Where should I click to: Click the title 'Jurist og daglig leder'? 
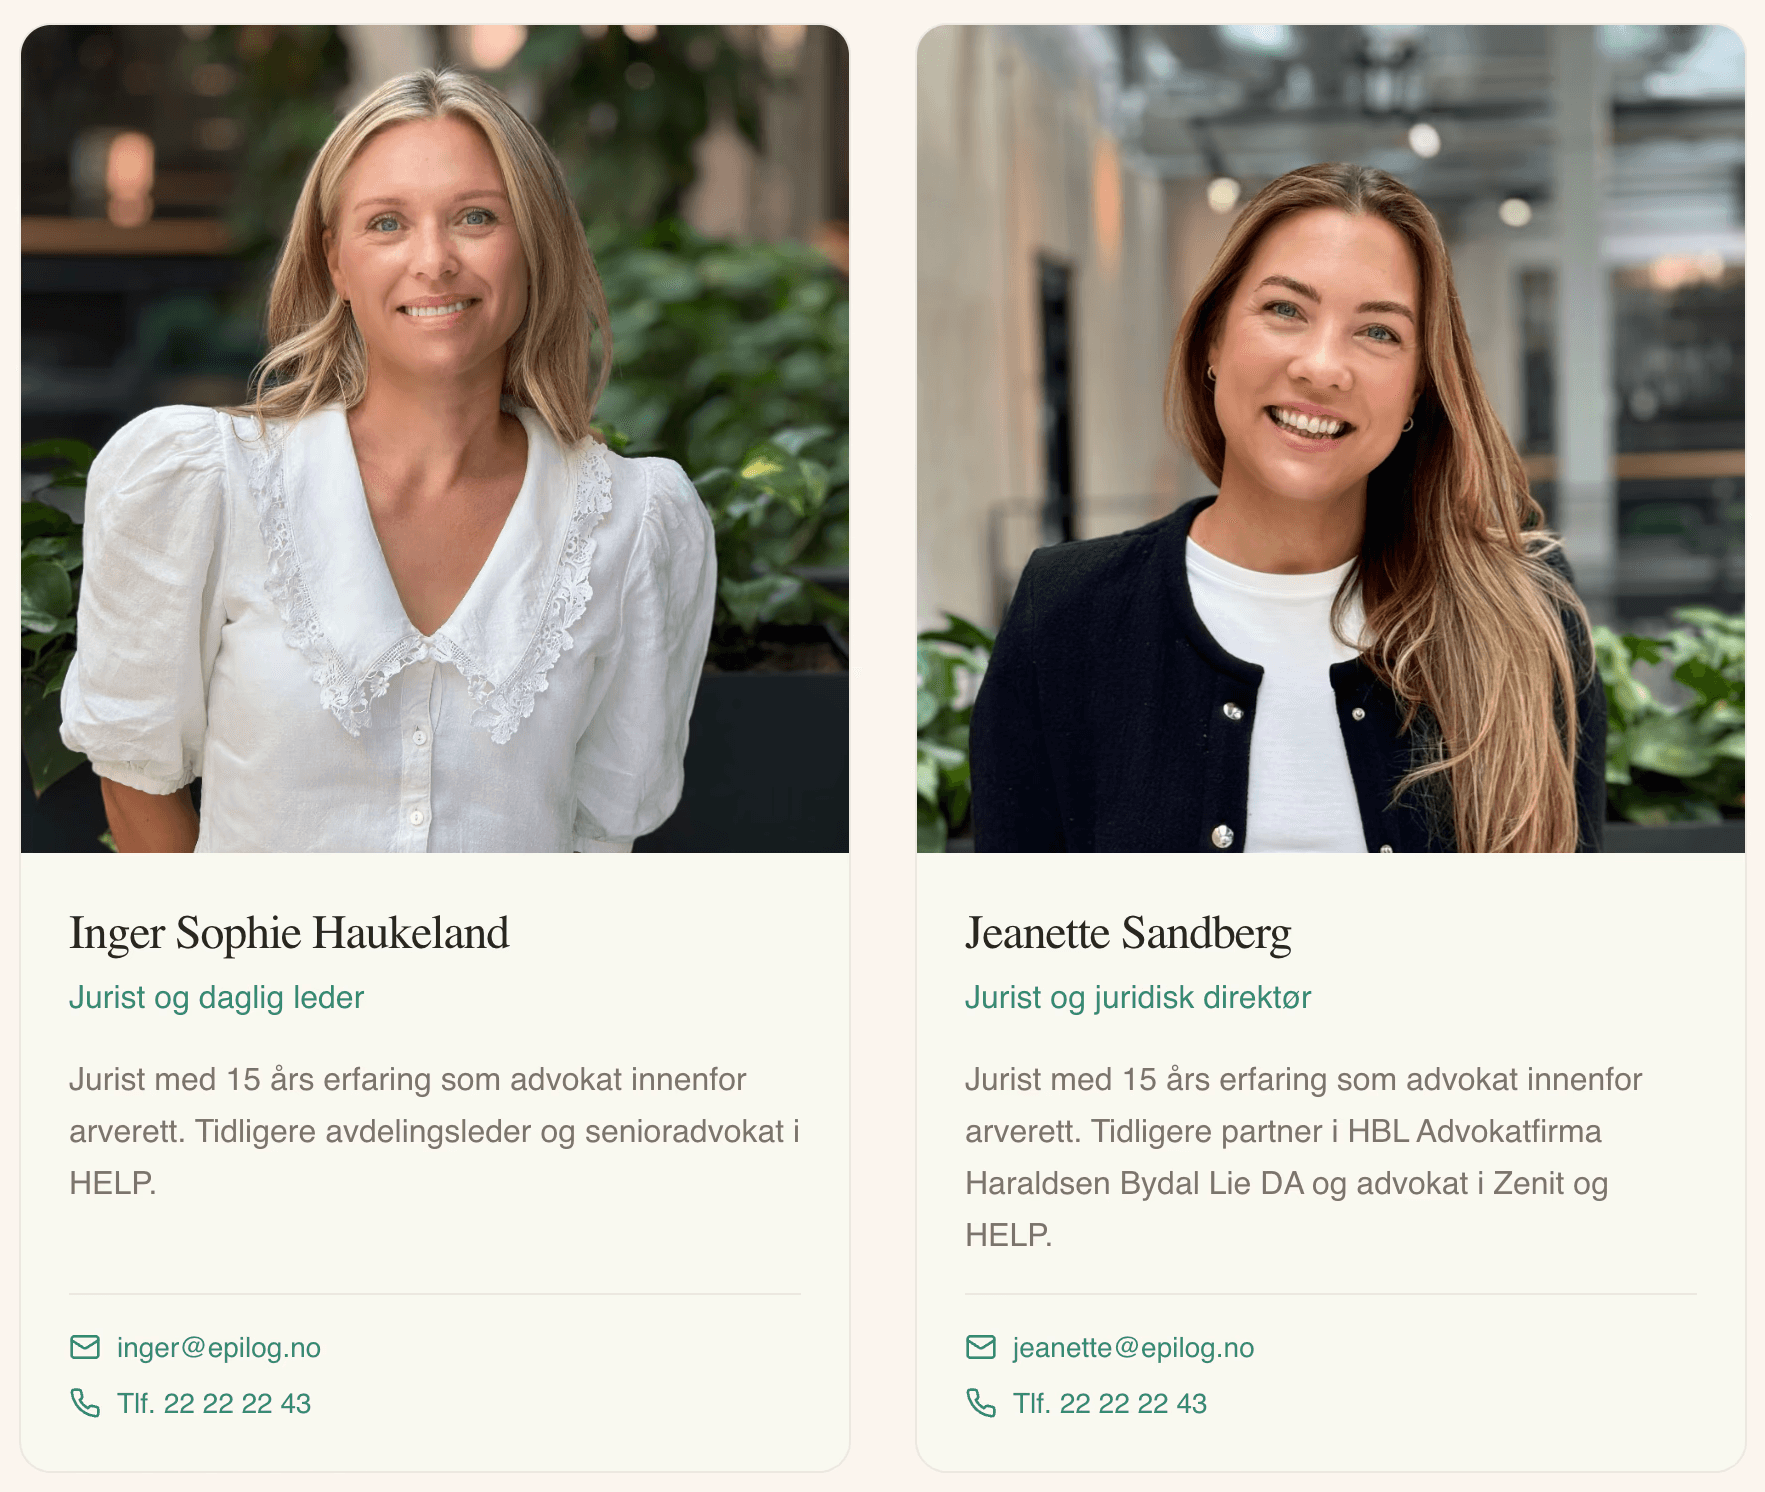coord(216,998)
